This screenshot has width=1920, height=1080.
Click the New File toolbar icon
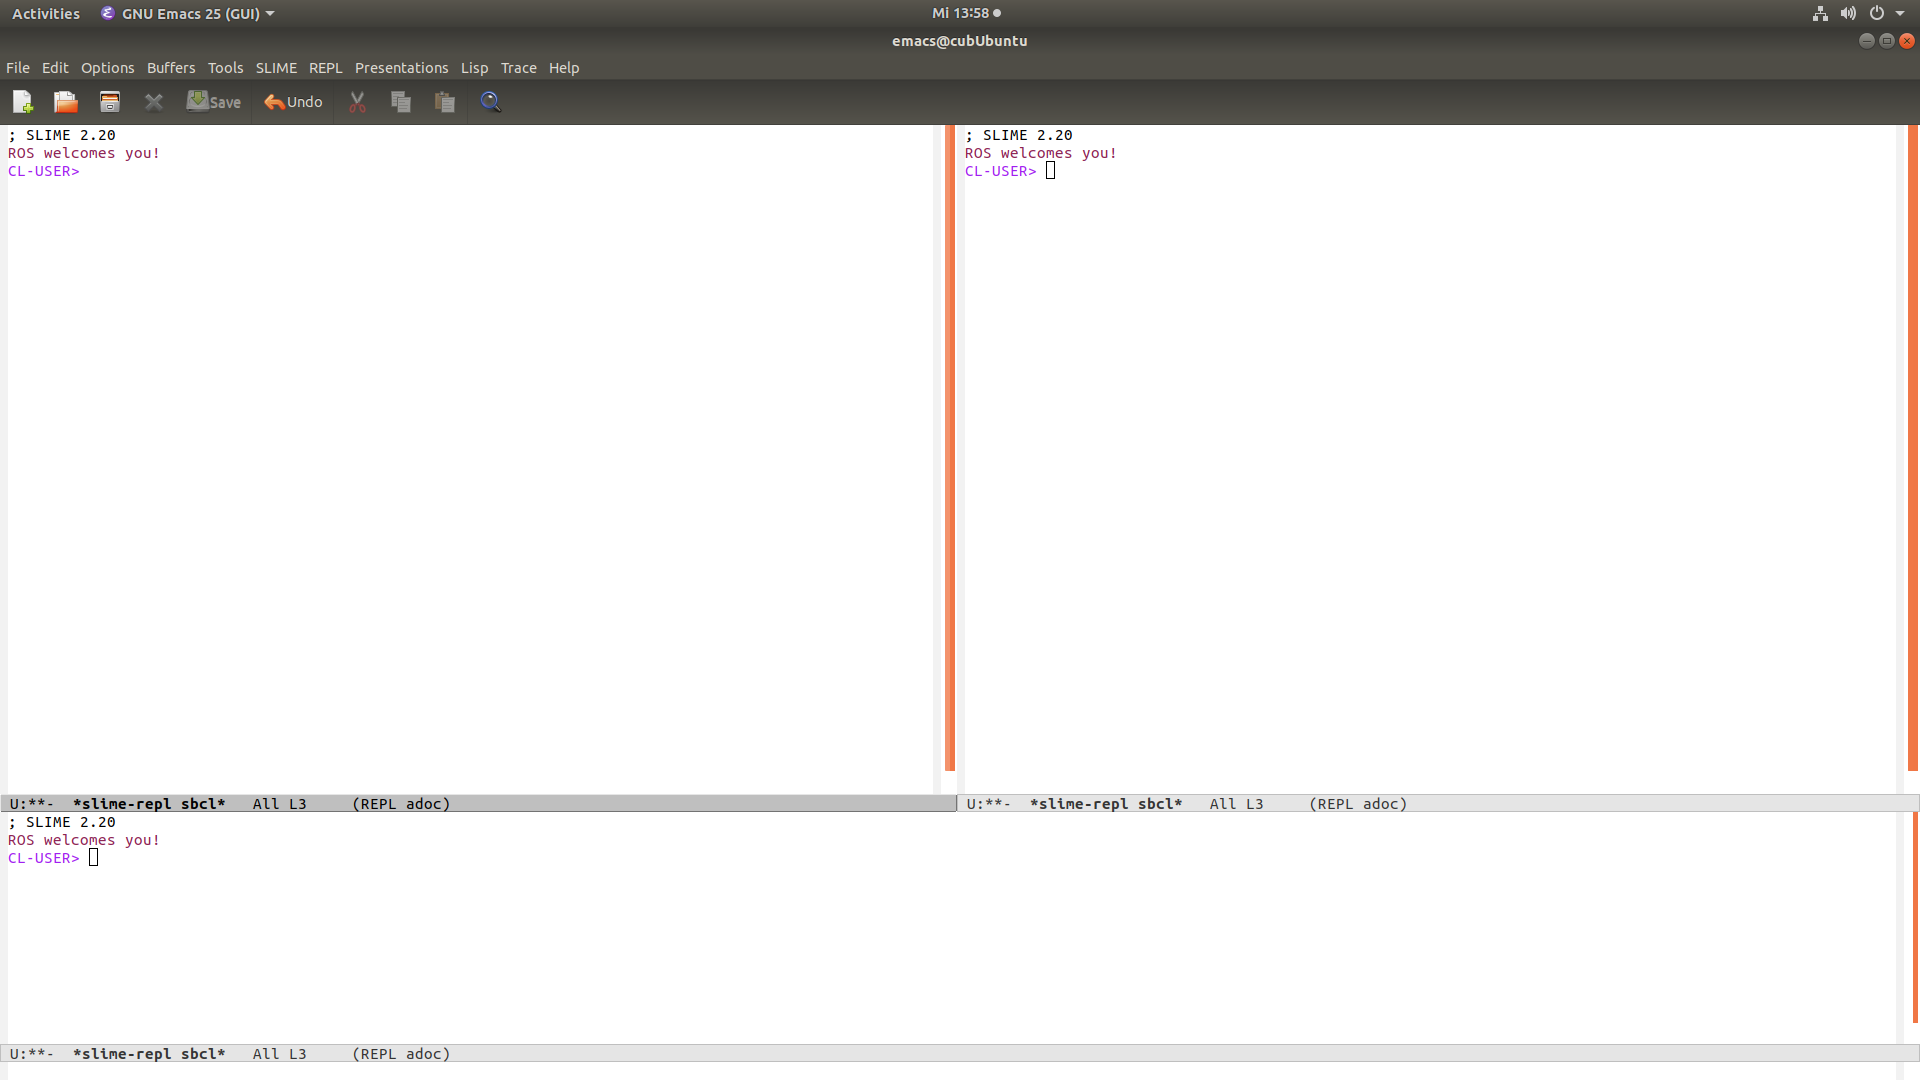pyautogui.click(x=22, y=102)
